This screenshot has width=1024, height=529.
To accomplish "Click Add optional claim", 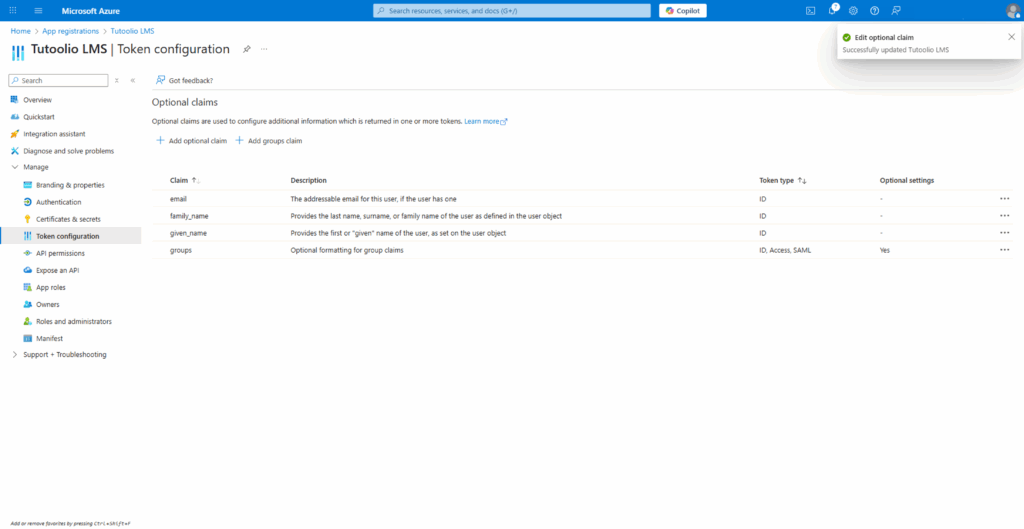I will (x=191, y=141).
